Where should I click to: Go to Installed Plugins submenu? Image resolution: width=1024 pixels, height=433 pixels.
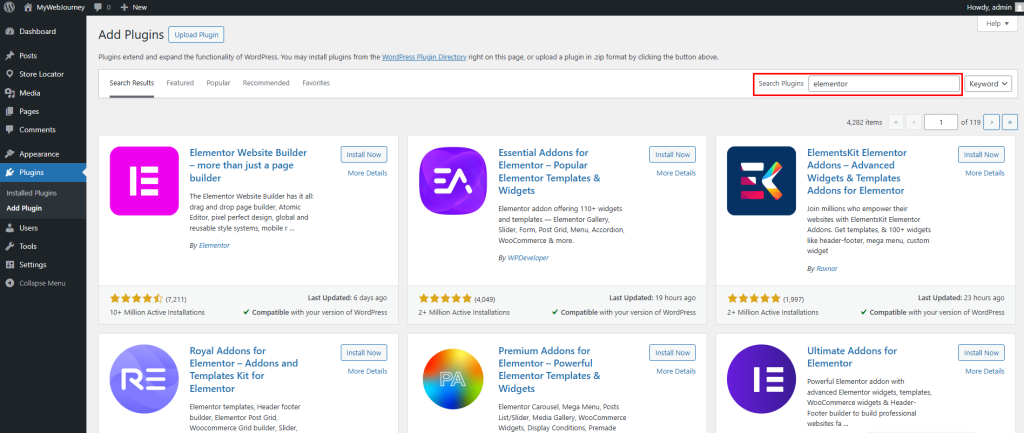(31, 193)
